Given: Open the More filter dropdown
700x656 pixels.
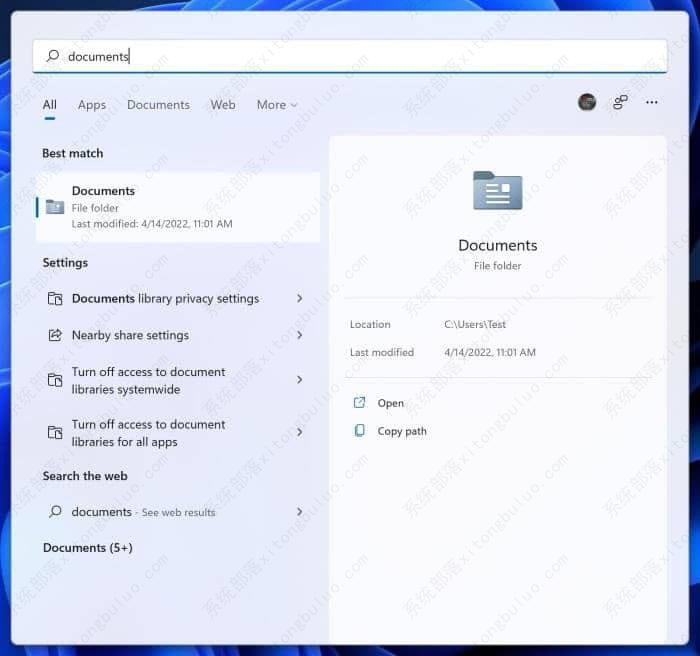Looking at the screenshot, I should [x=276, y=105].
